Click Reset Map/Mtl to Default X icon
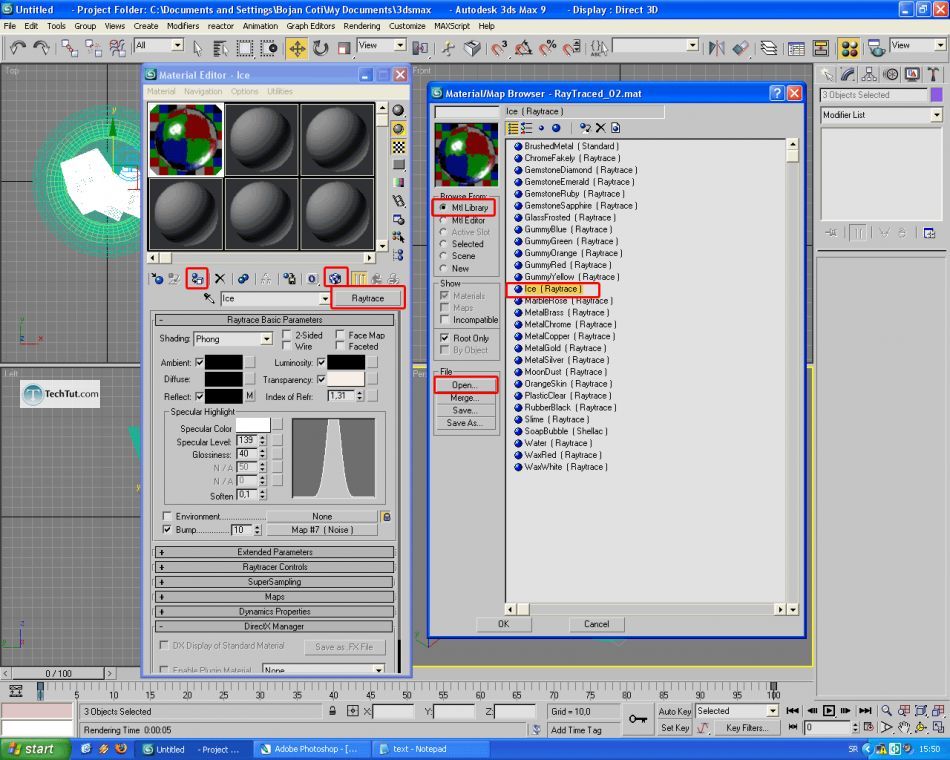The image size is (950, 760). pyautogui.click(x=220, y=279)
